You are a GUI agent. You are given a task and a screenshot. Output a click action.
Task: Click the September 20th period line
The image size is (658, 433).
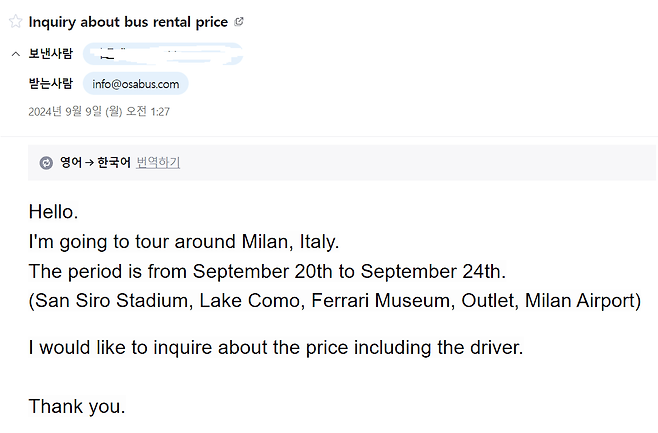[268, 271]
